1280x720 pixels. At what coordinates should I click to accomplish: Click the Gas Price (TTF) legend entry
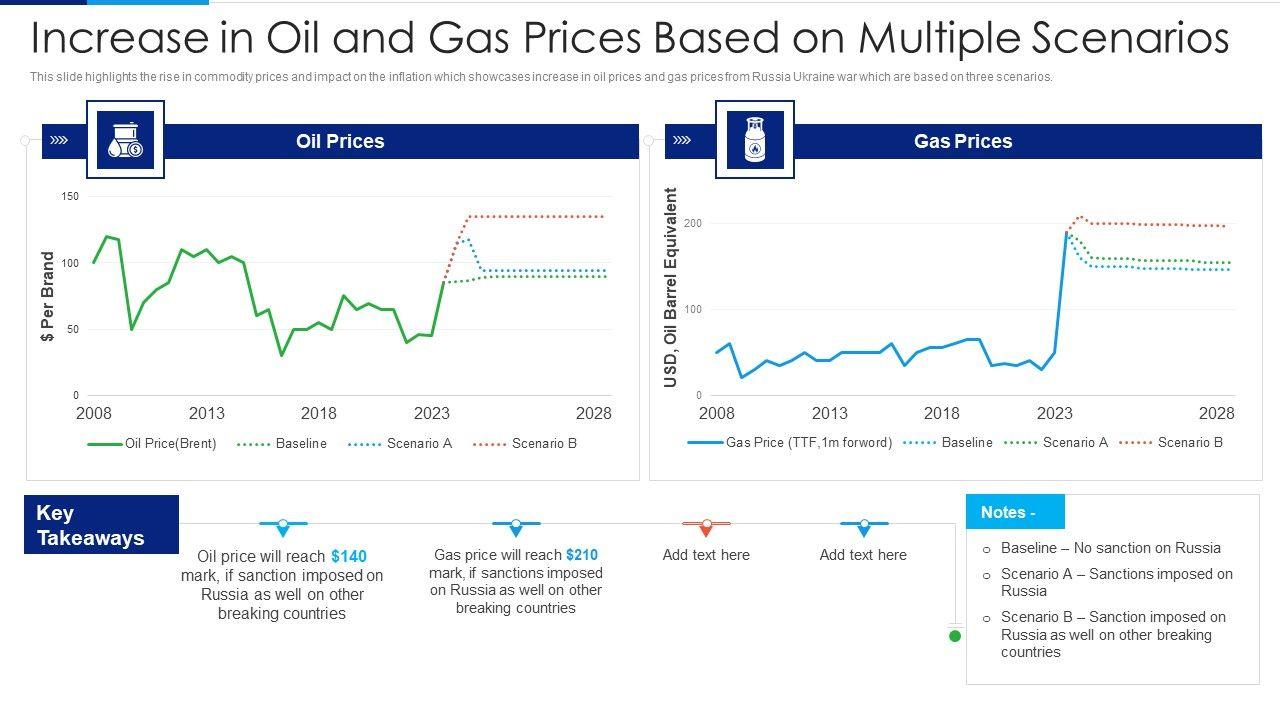click(x=790, y=443)
